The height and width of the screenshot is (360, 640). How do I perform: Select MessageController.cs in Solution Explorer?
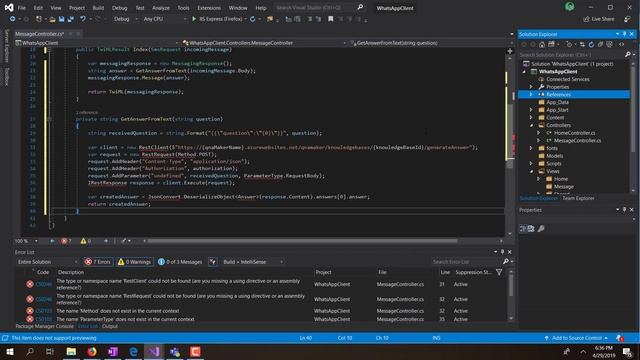tap(577, 140)
